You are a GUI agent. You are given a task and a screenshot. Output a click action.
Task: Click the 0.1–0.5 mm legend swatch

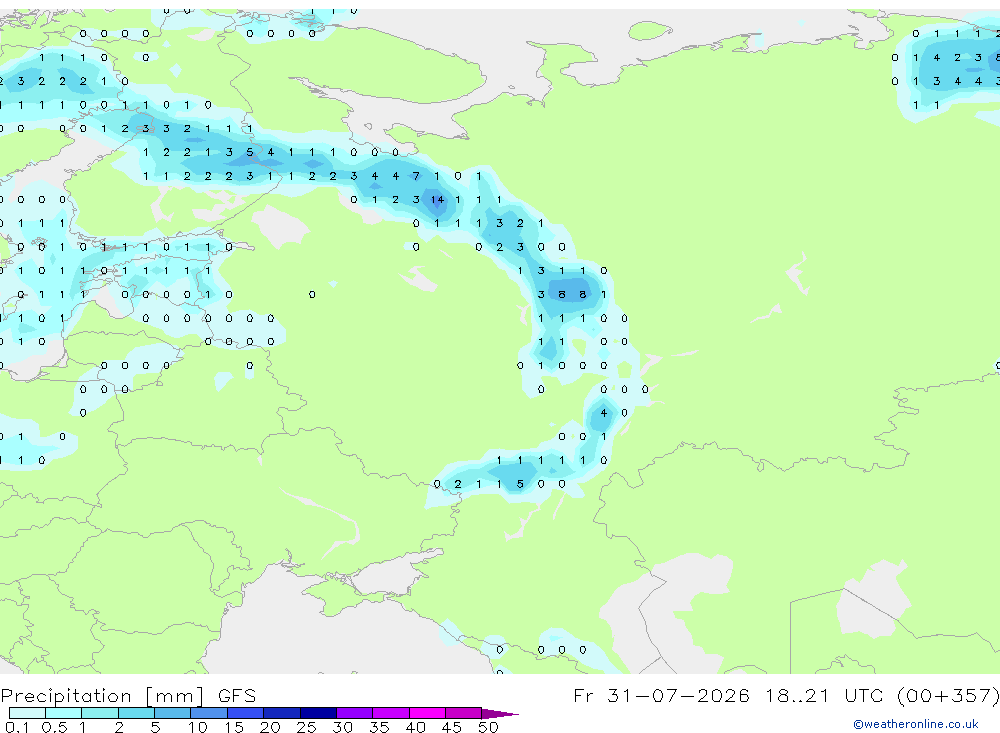click(27, 713)
